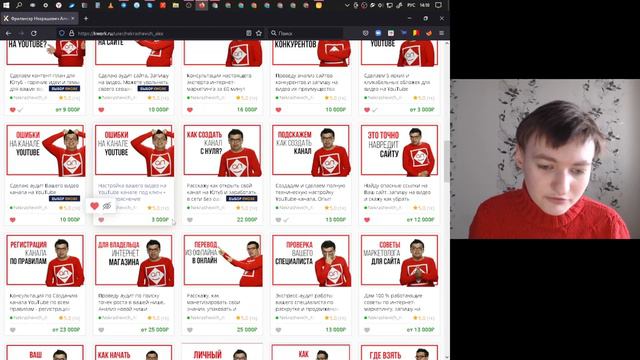This screenshot has height=360, width=640.
Task: Open seller name on Это точно навредит сайту card
Action: point(385,208)
